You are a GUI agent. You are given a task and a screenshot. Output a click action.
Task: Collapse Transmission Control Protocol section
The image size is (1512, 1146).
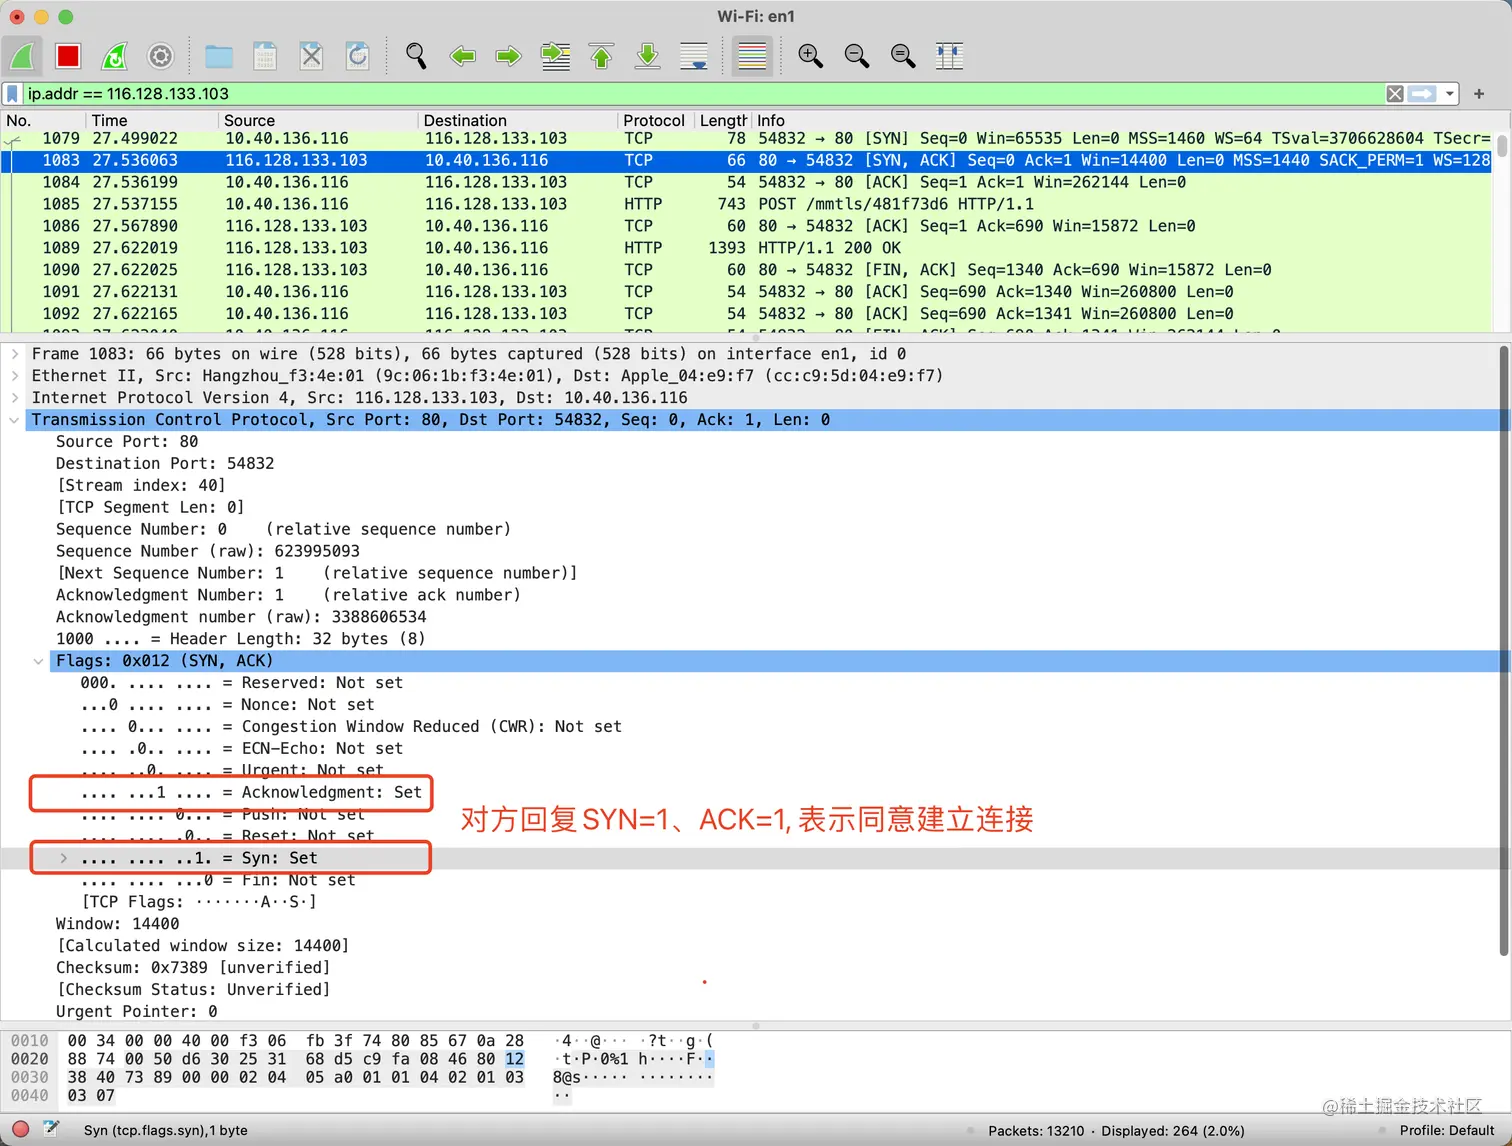(14, 420)
